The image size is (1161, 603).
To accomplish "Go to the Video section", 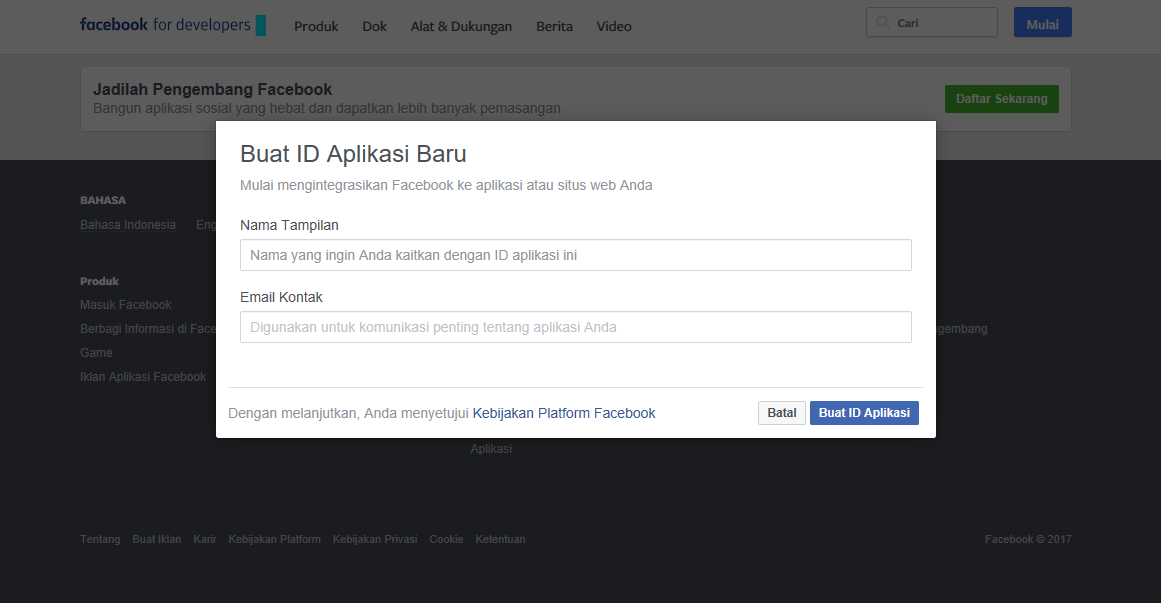I will click(x=614, y=26).
